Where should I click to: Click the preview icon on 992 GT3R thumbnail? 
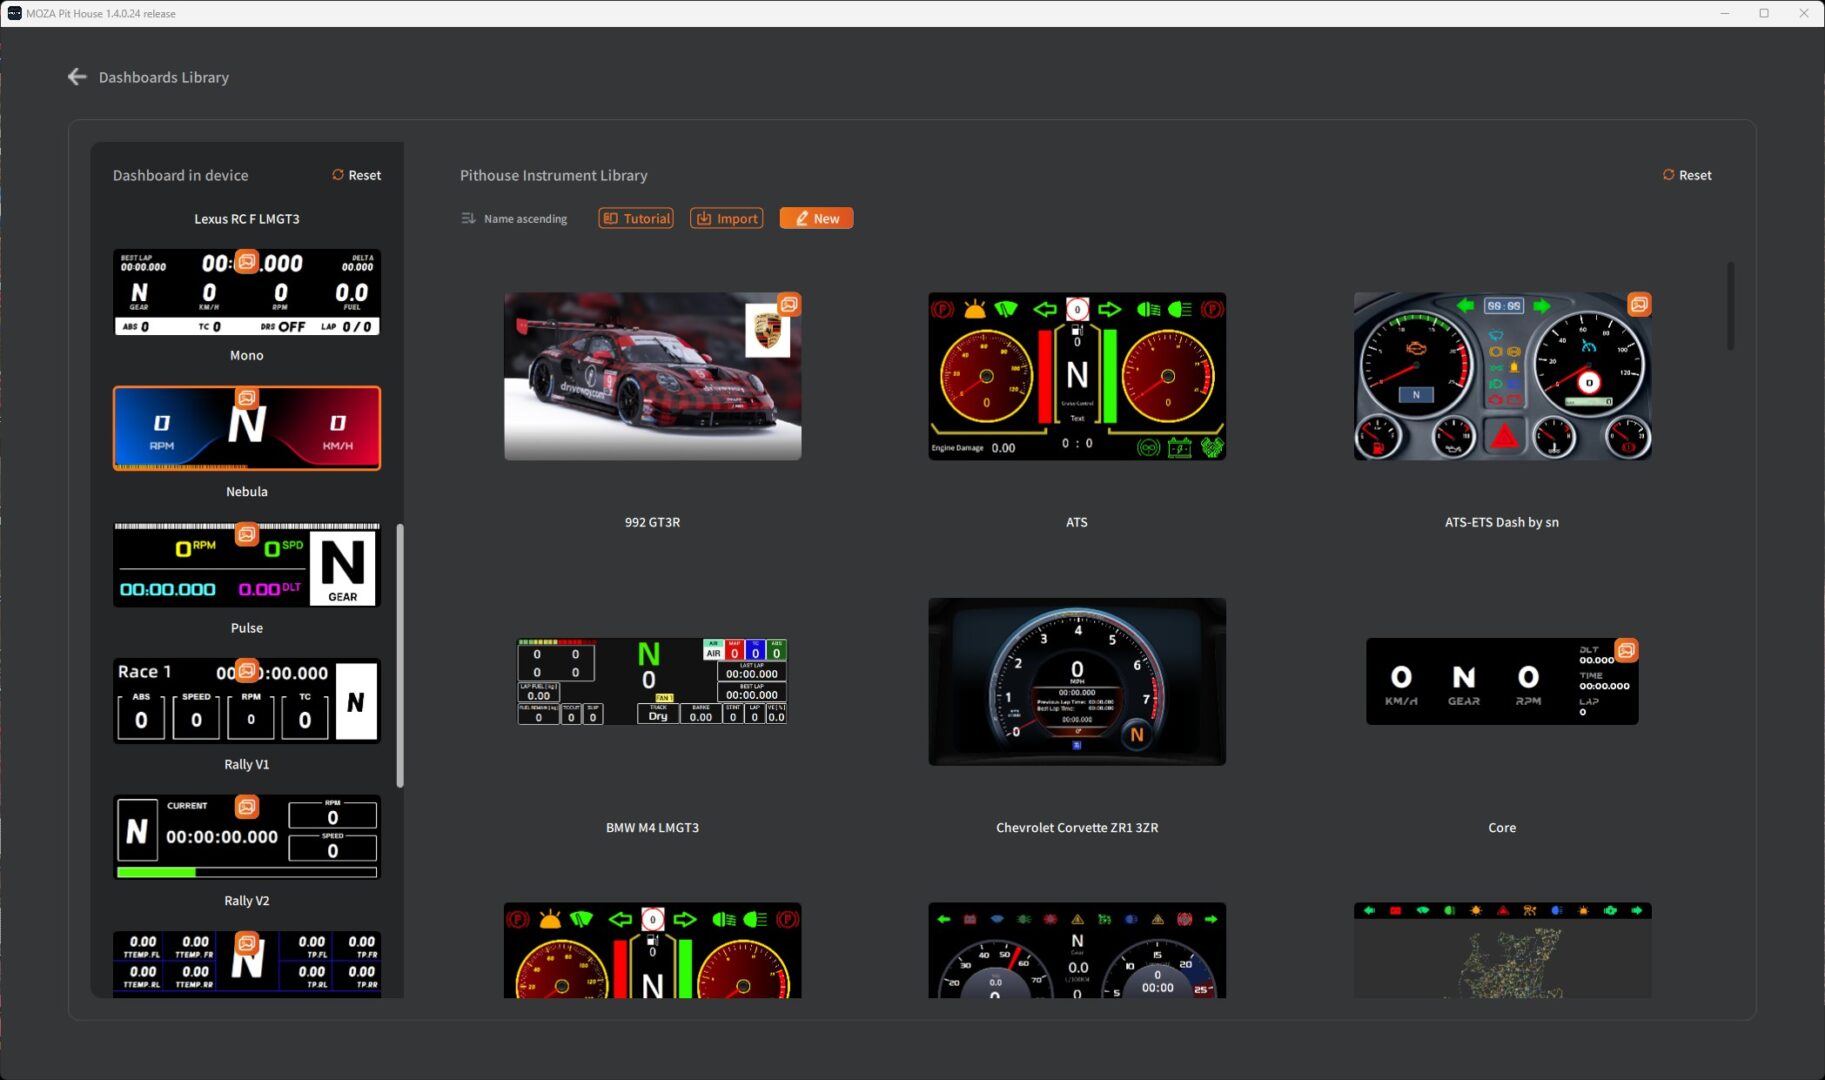[x=789, y=304]
